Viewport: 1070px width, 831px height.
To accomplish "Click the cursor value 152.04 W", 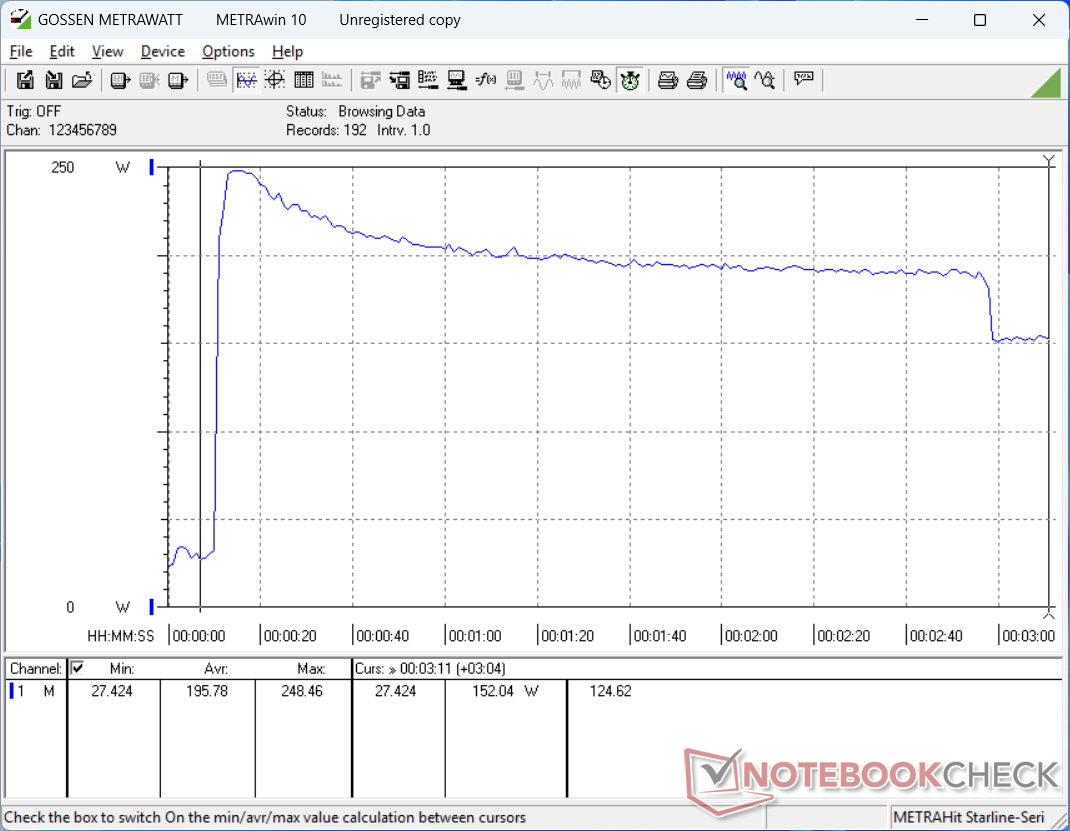I will pos(505,691).
